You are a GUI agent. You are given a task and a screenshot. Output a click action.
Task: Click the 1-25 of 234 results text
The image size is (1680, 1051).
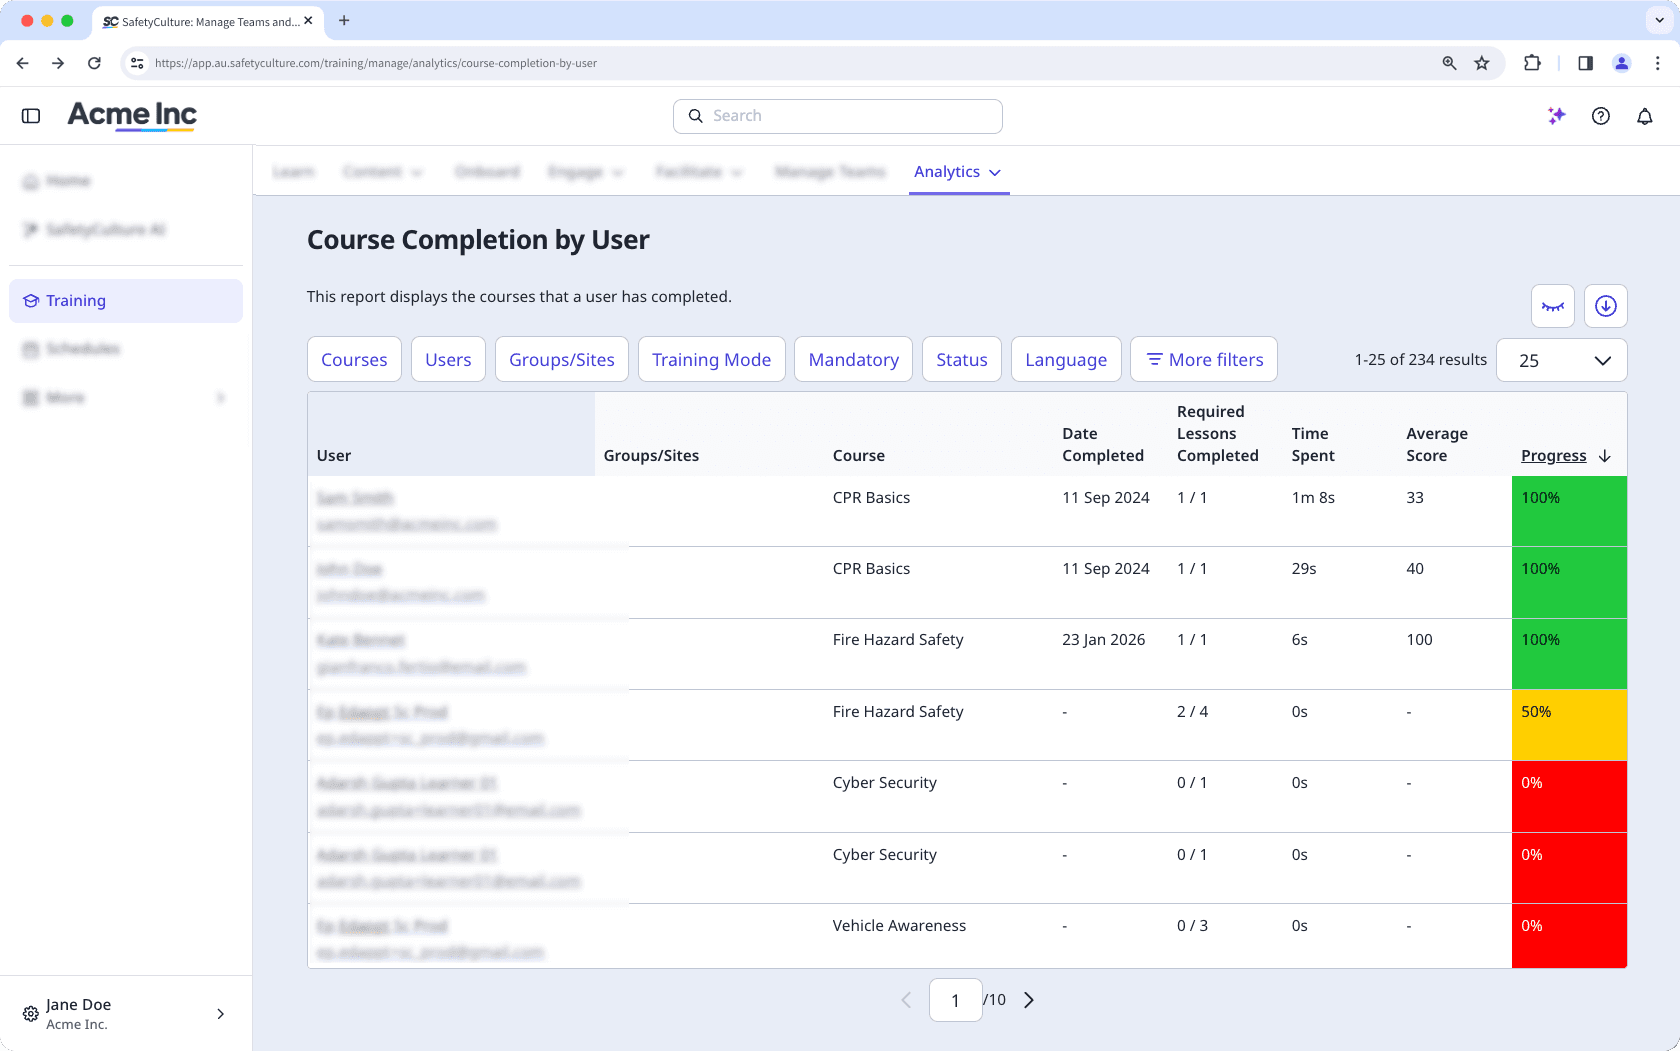[x=1420, y=360]
